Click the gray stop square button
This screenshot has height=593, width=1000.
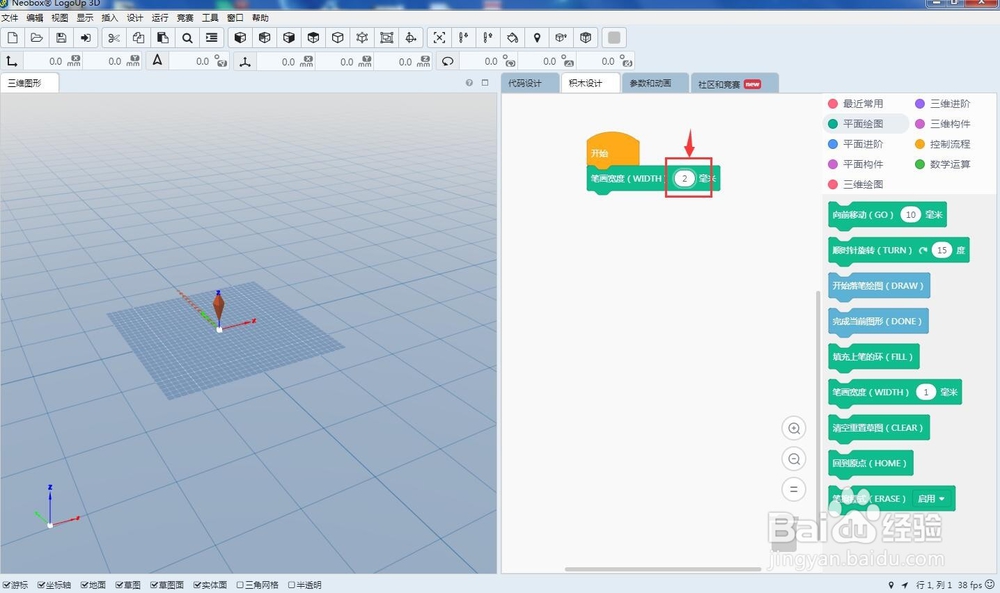[x=614, y=38]
